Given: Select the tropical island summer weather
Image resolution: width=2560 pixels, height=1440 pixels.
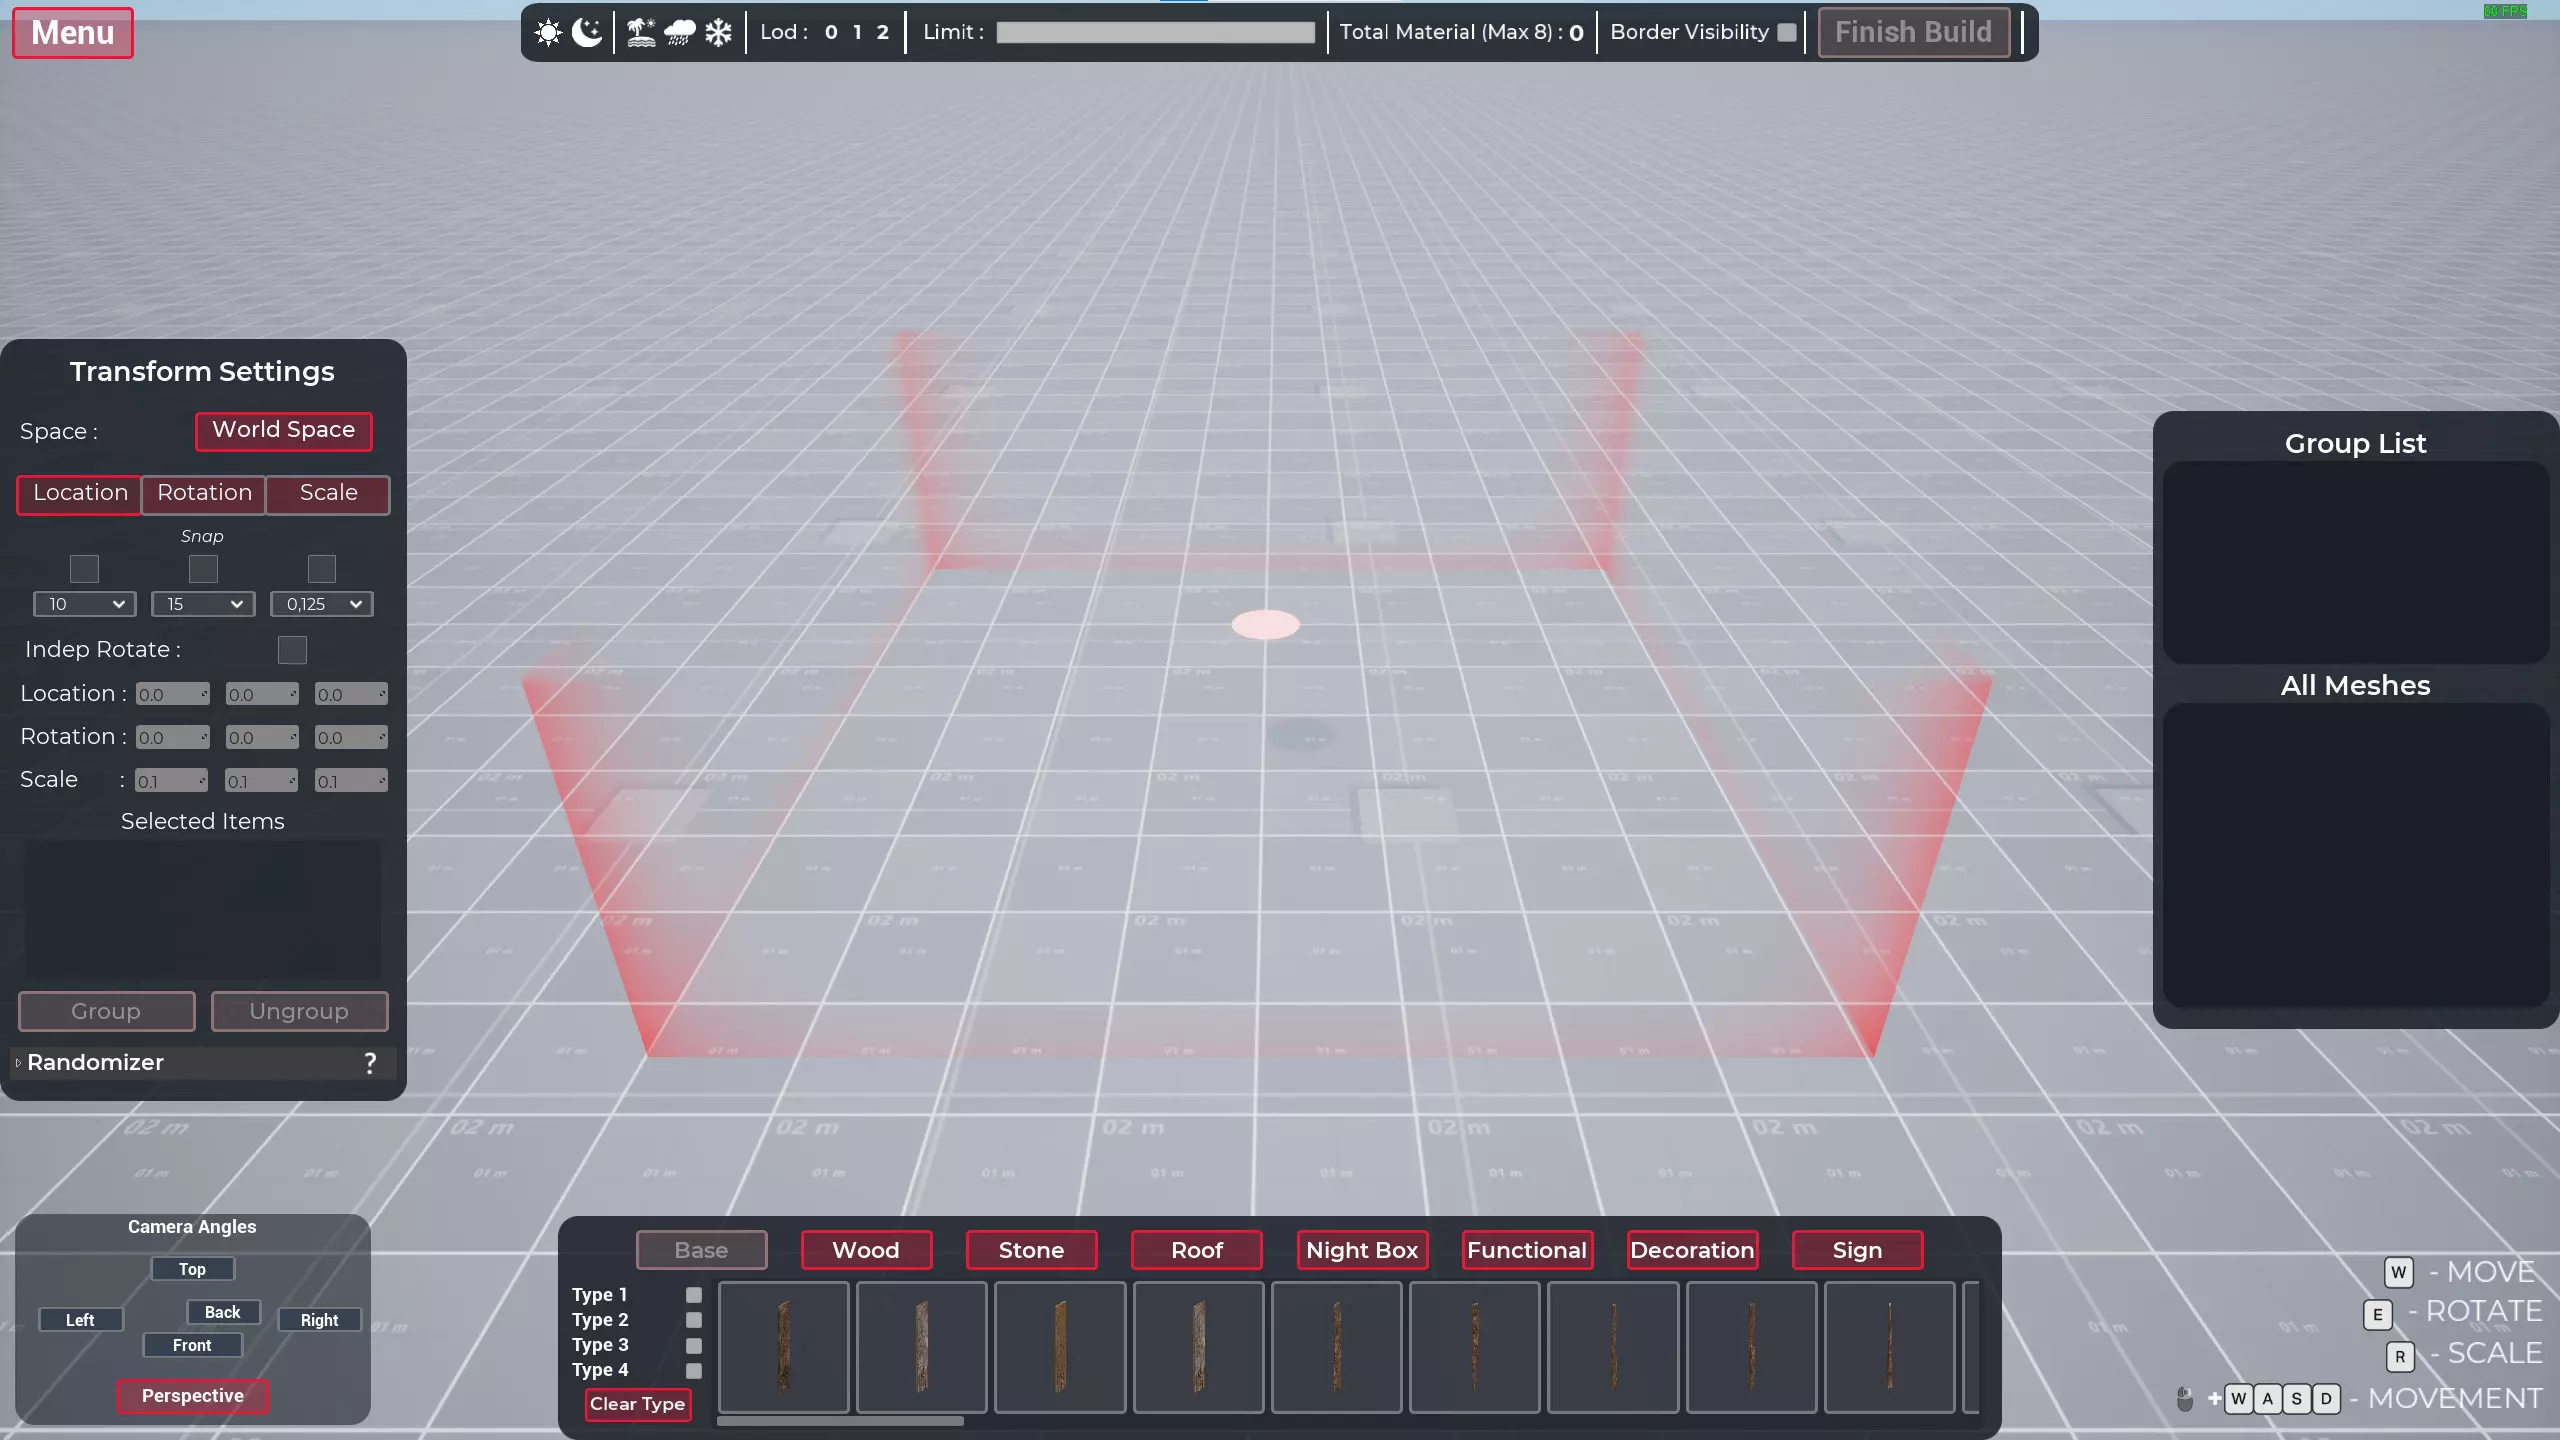Looking at the screenshot, I should (x=641, y=32).
